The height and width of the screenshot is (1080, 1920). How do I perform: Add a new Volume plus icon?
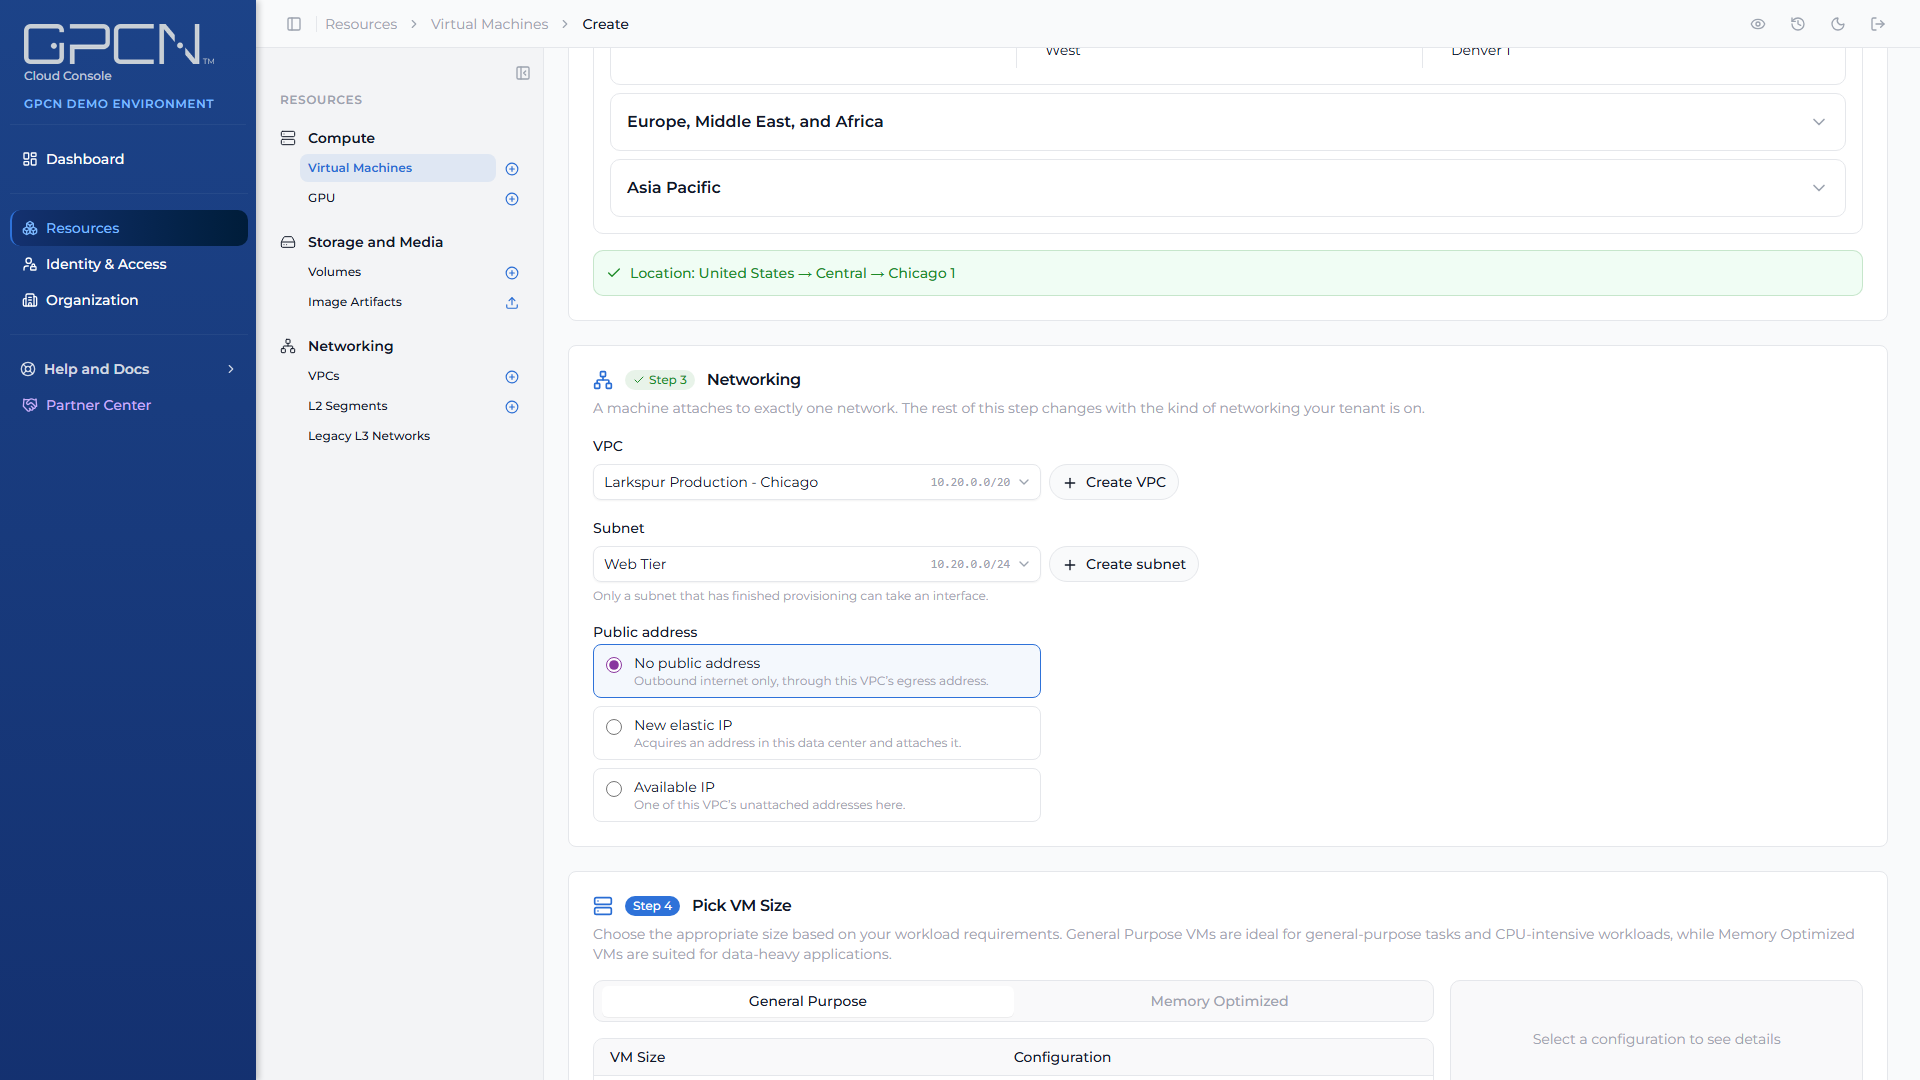click(x=512, y=273)
